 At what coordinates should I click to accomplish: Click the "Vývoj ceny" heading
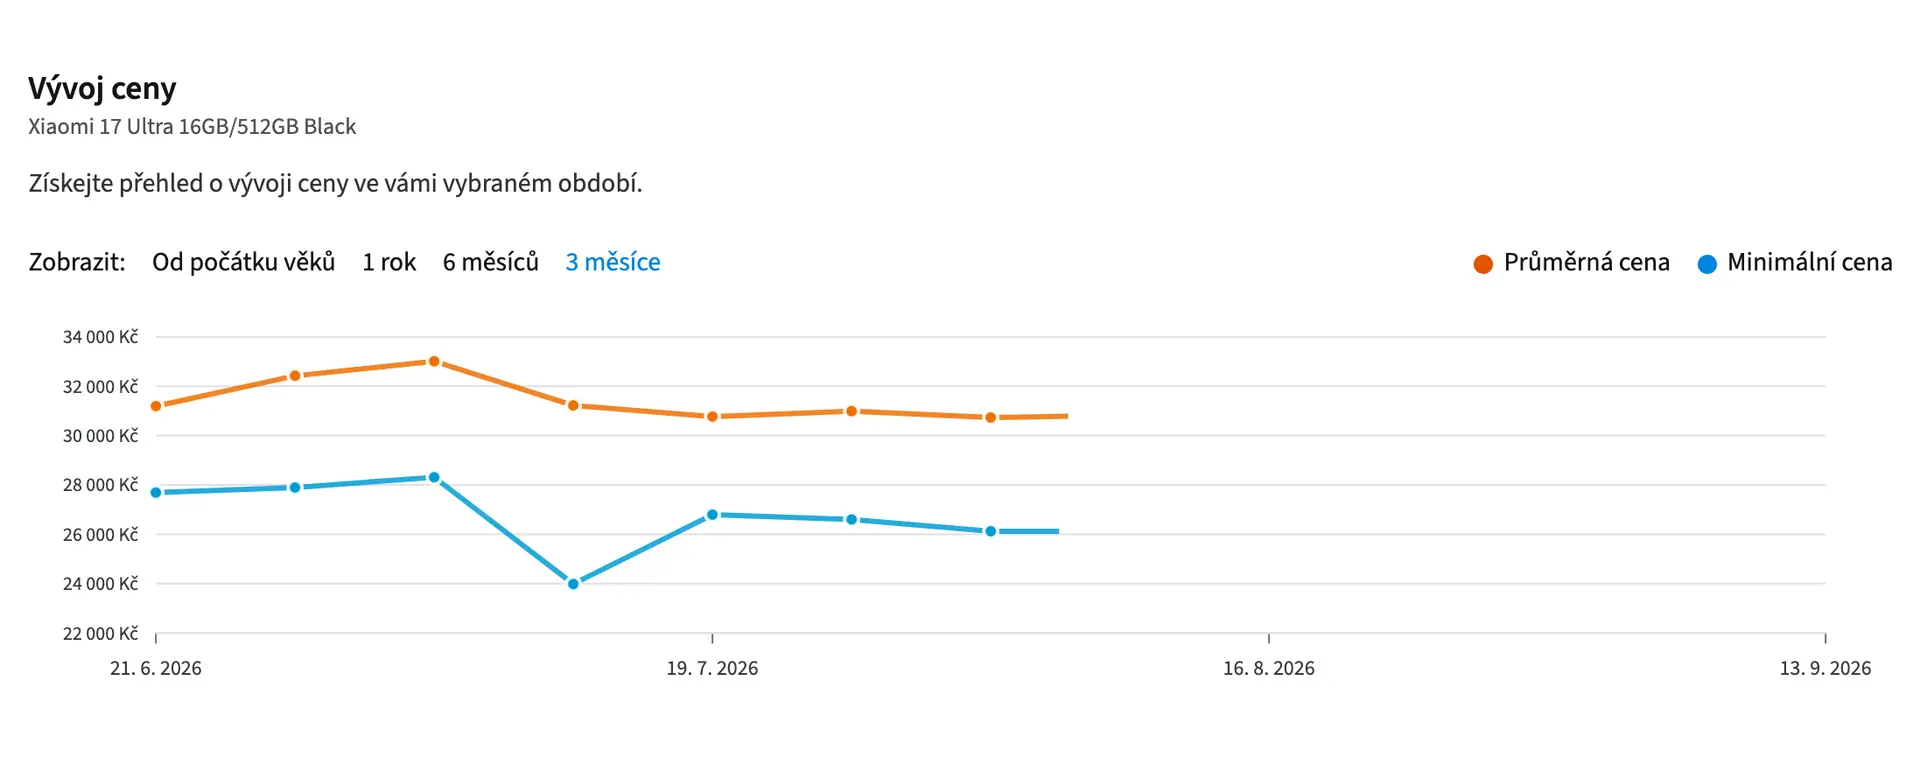(102, 89)
